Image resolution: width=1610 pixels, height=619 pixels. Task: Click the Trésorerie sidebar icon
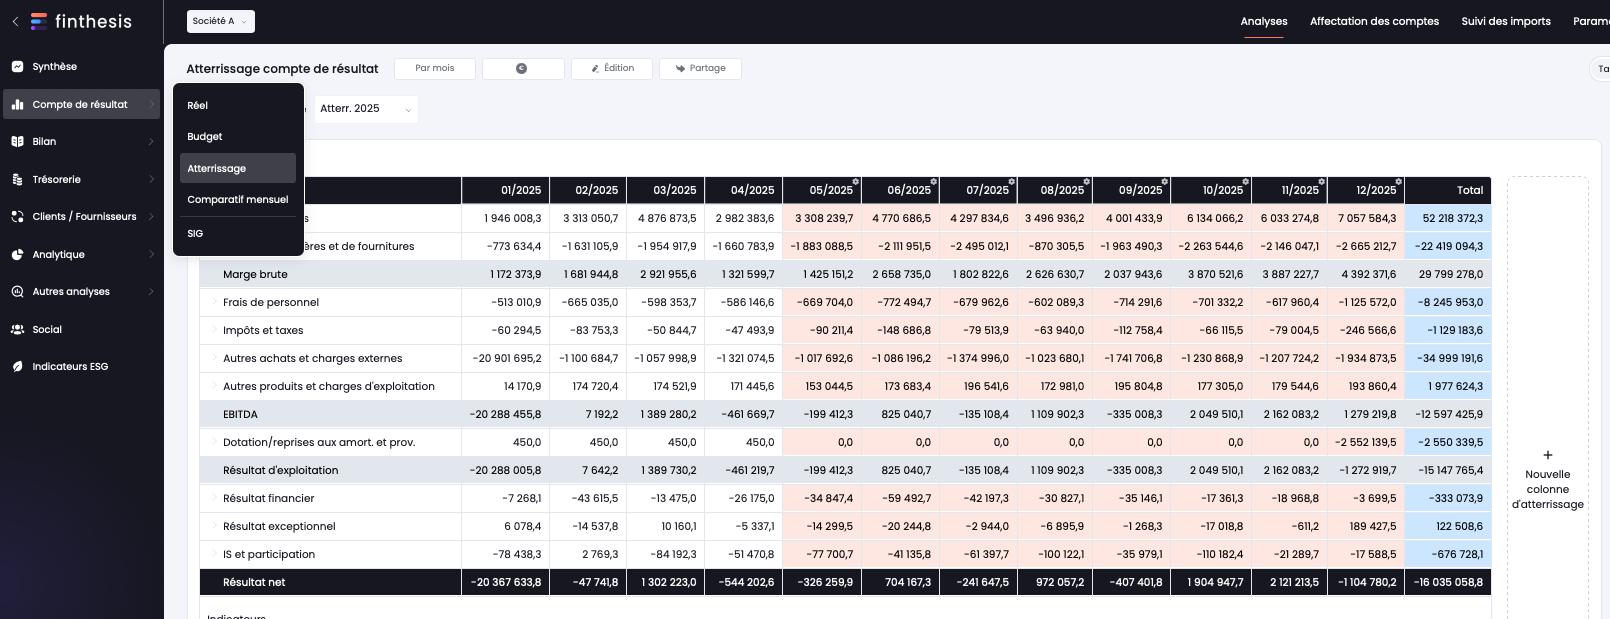point(17,180)
